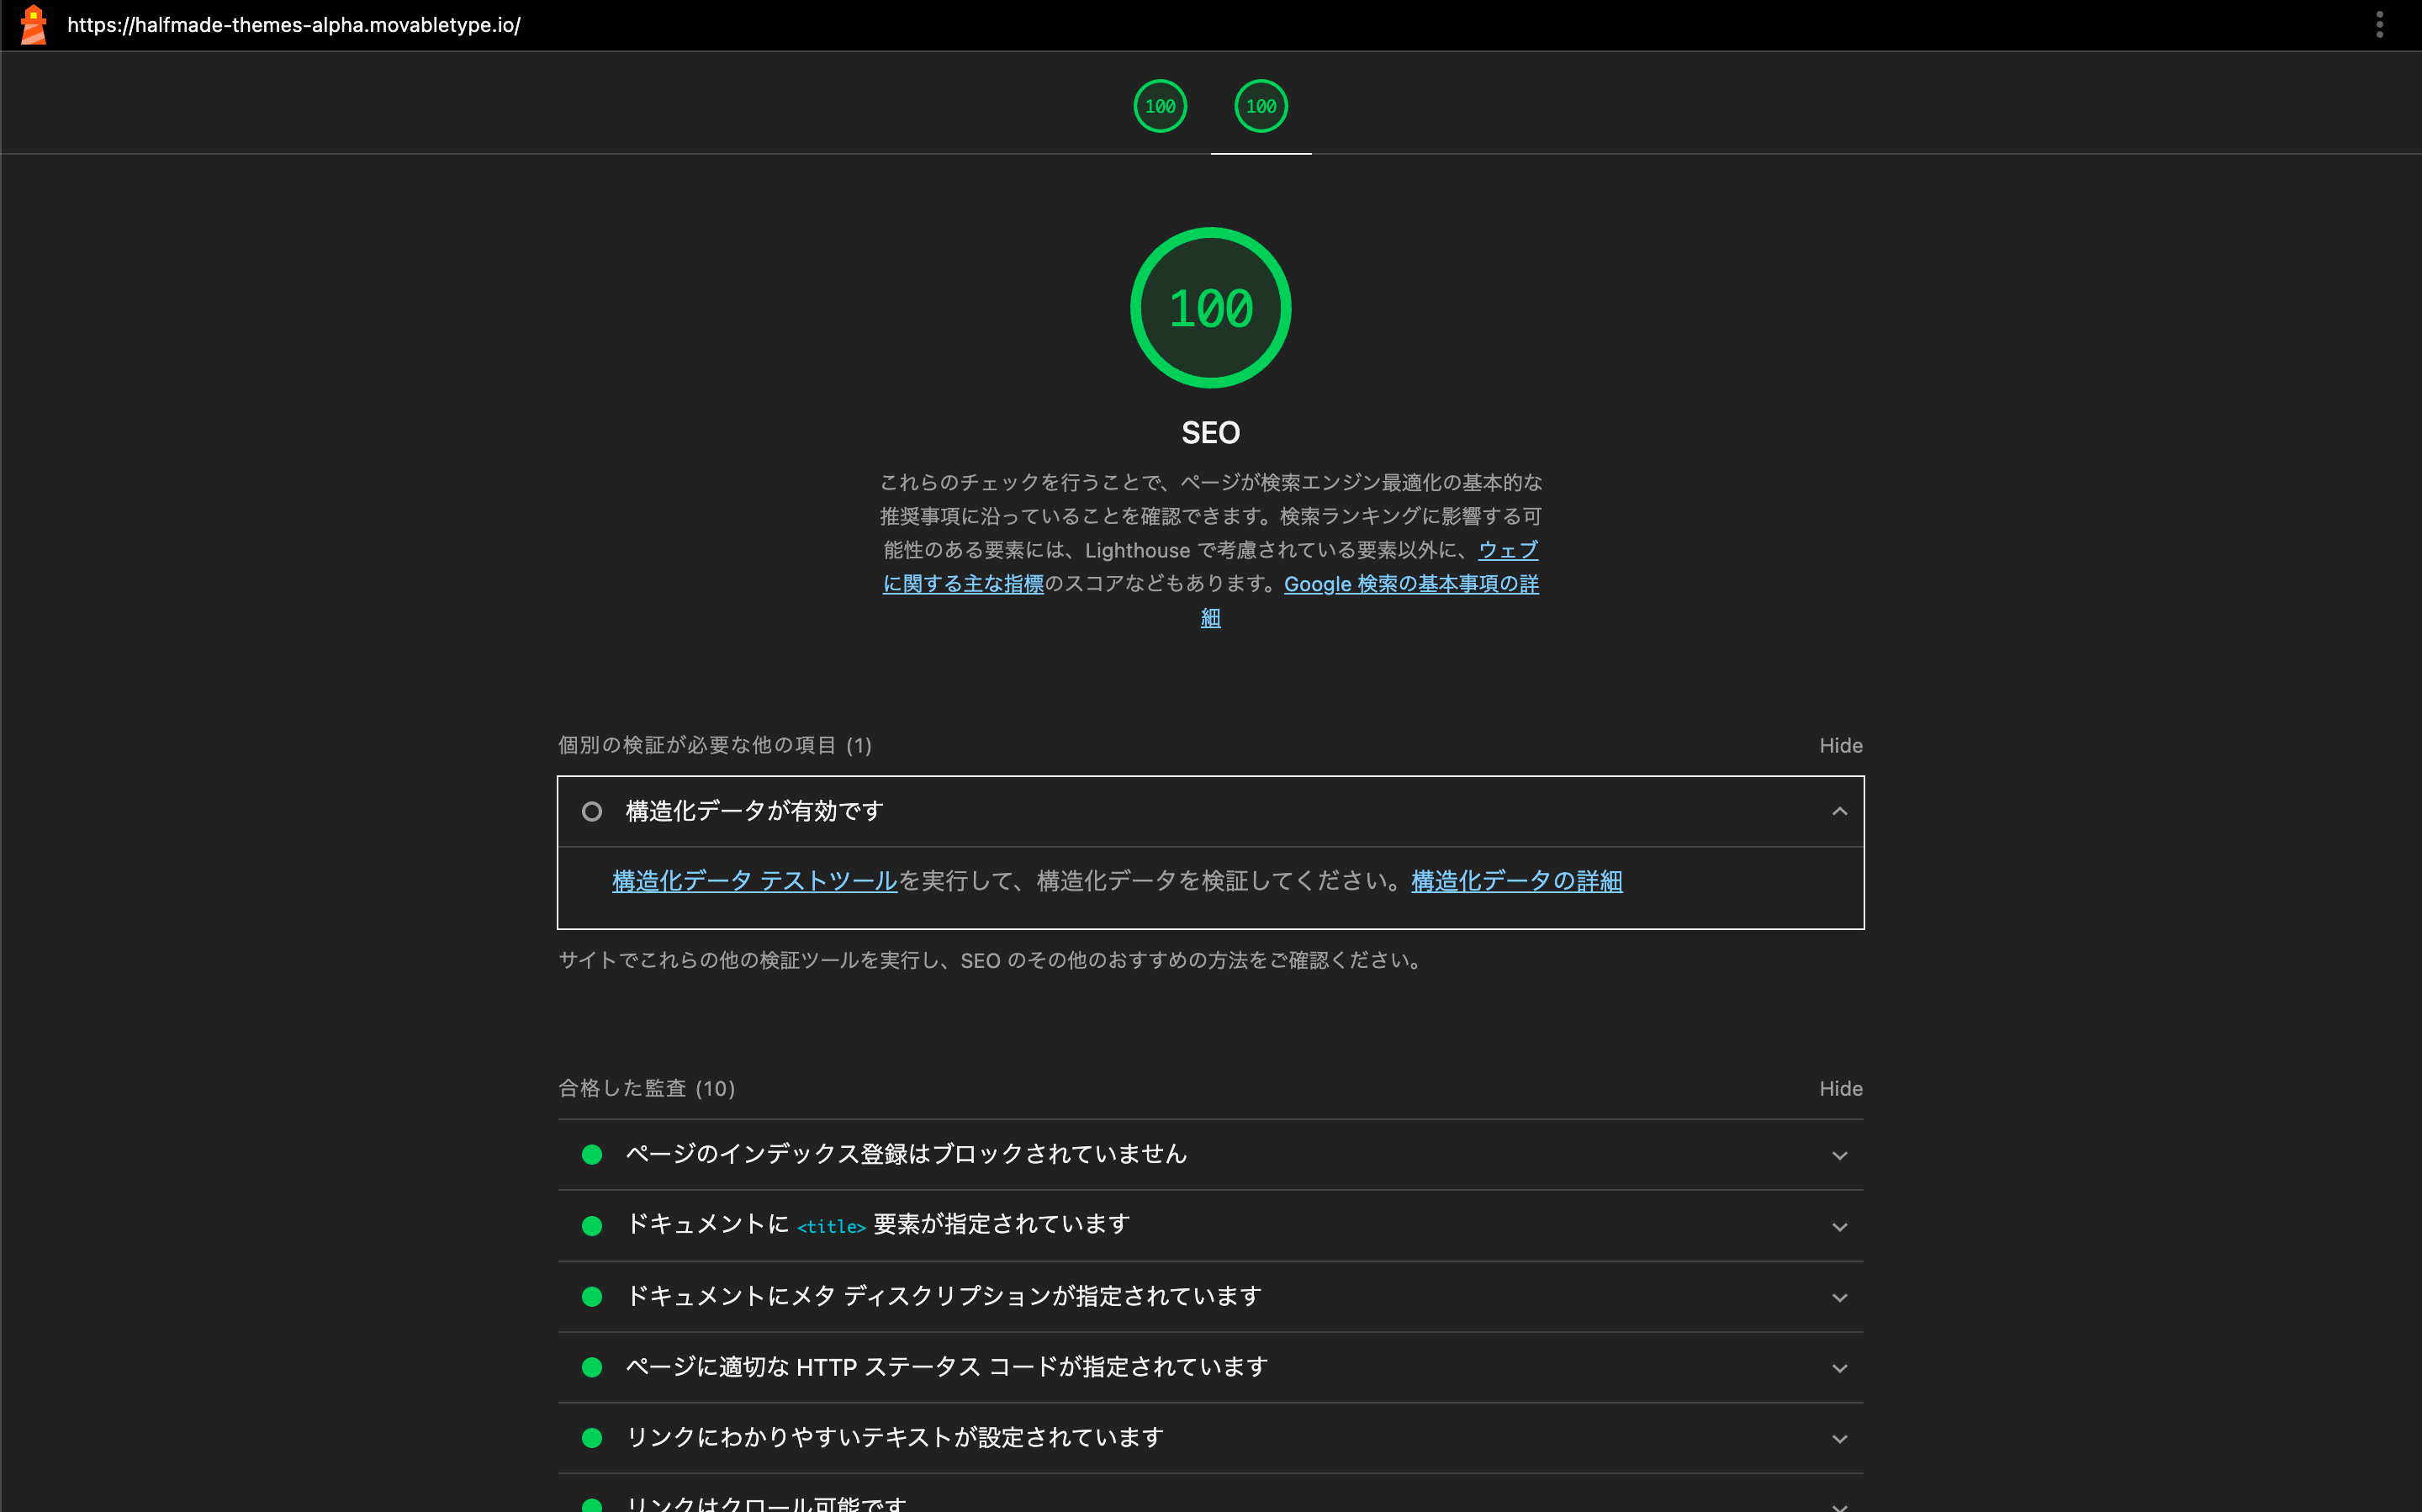This screenshot has width=2422, height=1512.
Task: Expand the メタ ディスクリプション audit chevron
Action: (x=1839, y=1297)
